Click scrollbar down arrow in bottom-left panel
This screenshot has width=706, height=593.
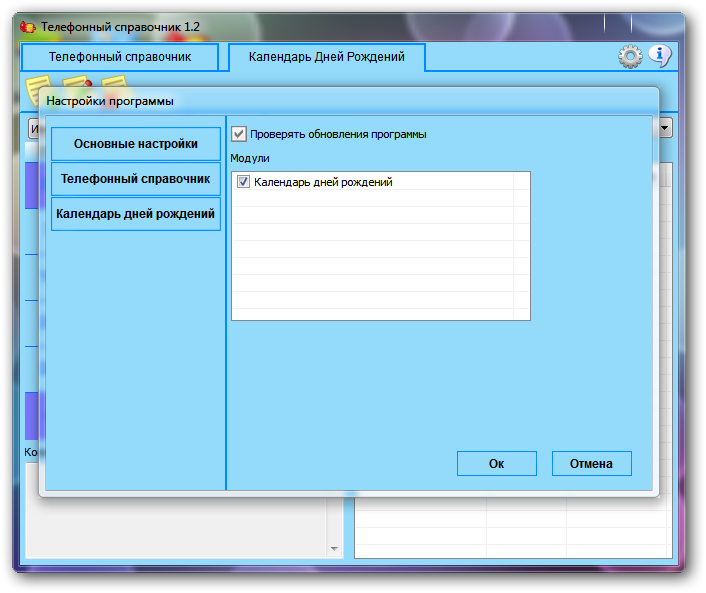click(x=334, y=548)
